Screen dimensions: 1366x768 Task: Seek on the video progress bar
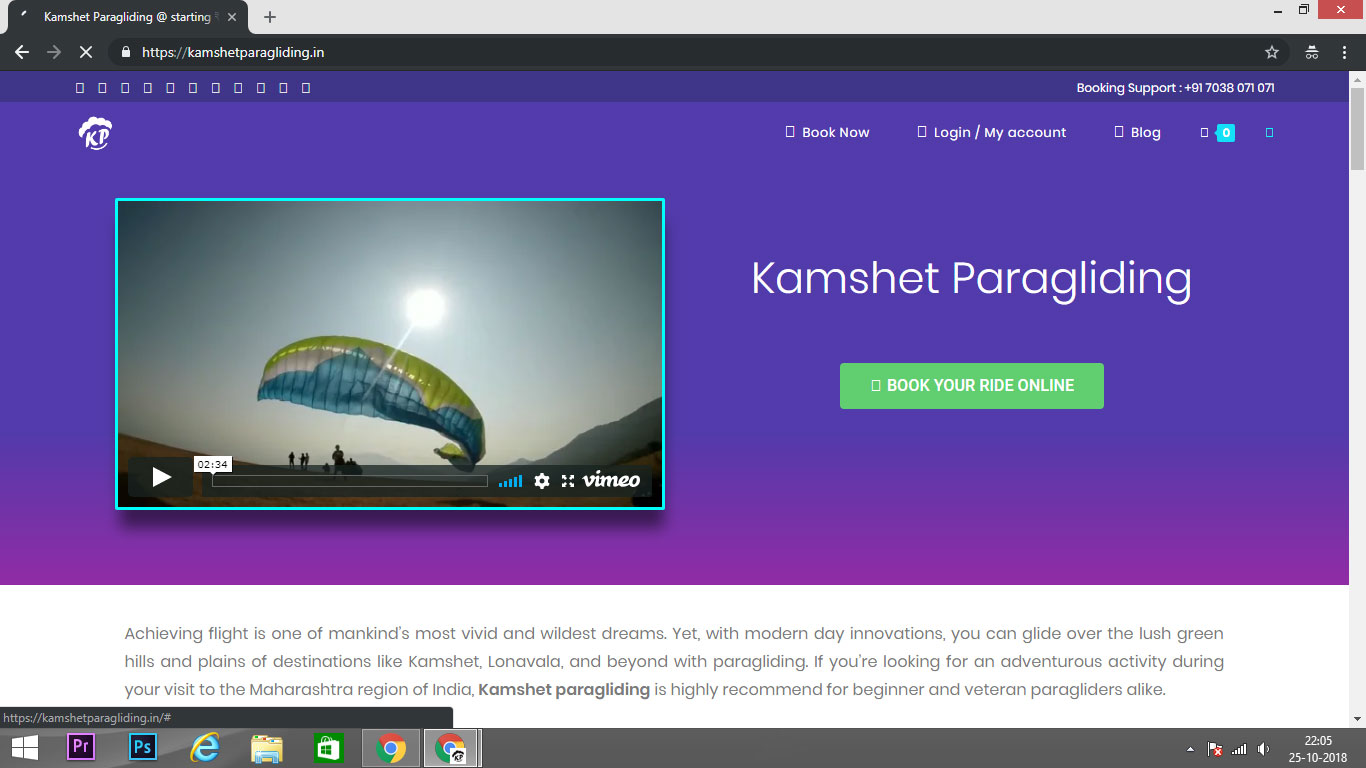click(350, 481)
